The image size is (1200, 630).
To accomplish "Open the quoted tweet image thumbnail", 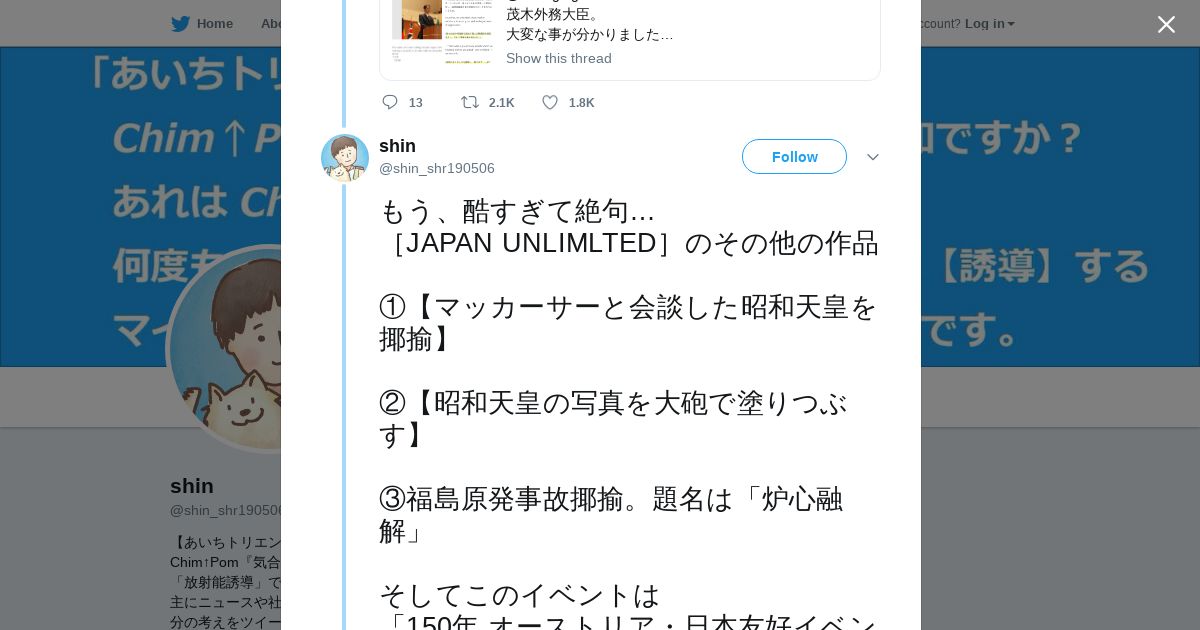I will (x=441, y=32).
